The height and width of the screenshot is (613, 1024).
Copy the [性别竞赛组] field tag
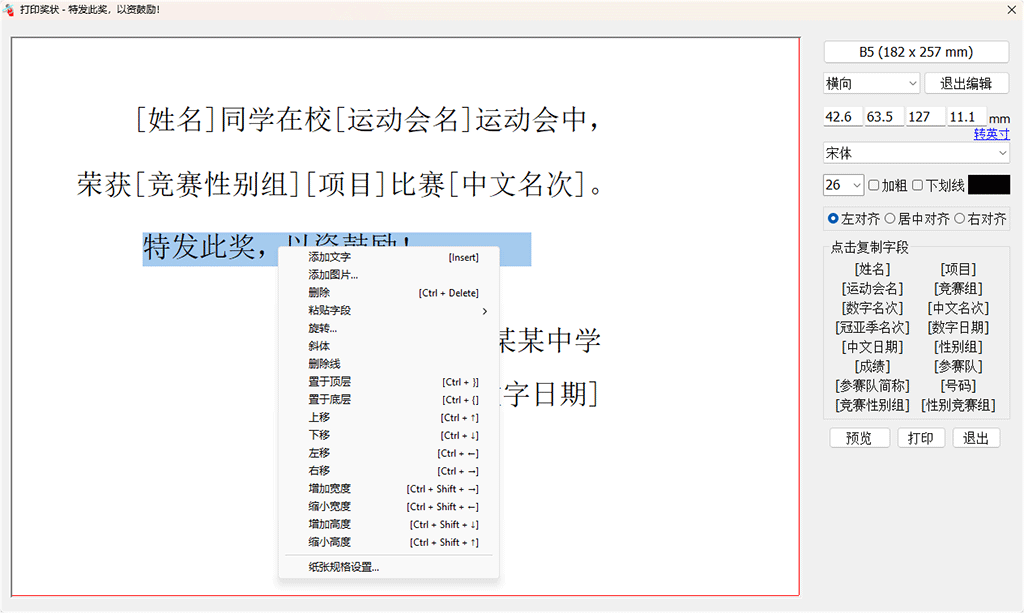958,405
